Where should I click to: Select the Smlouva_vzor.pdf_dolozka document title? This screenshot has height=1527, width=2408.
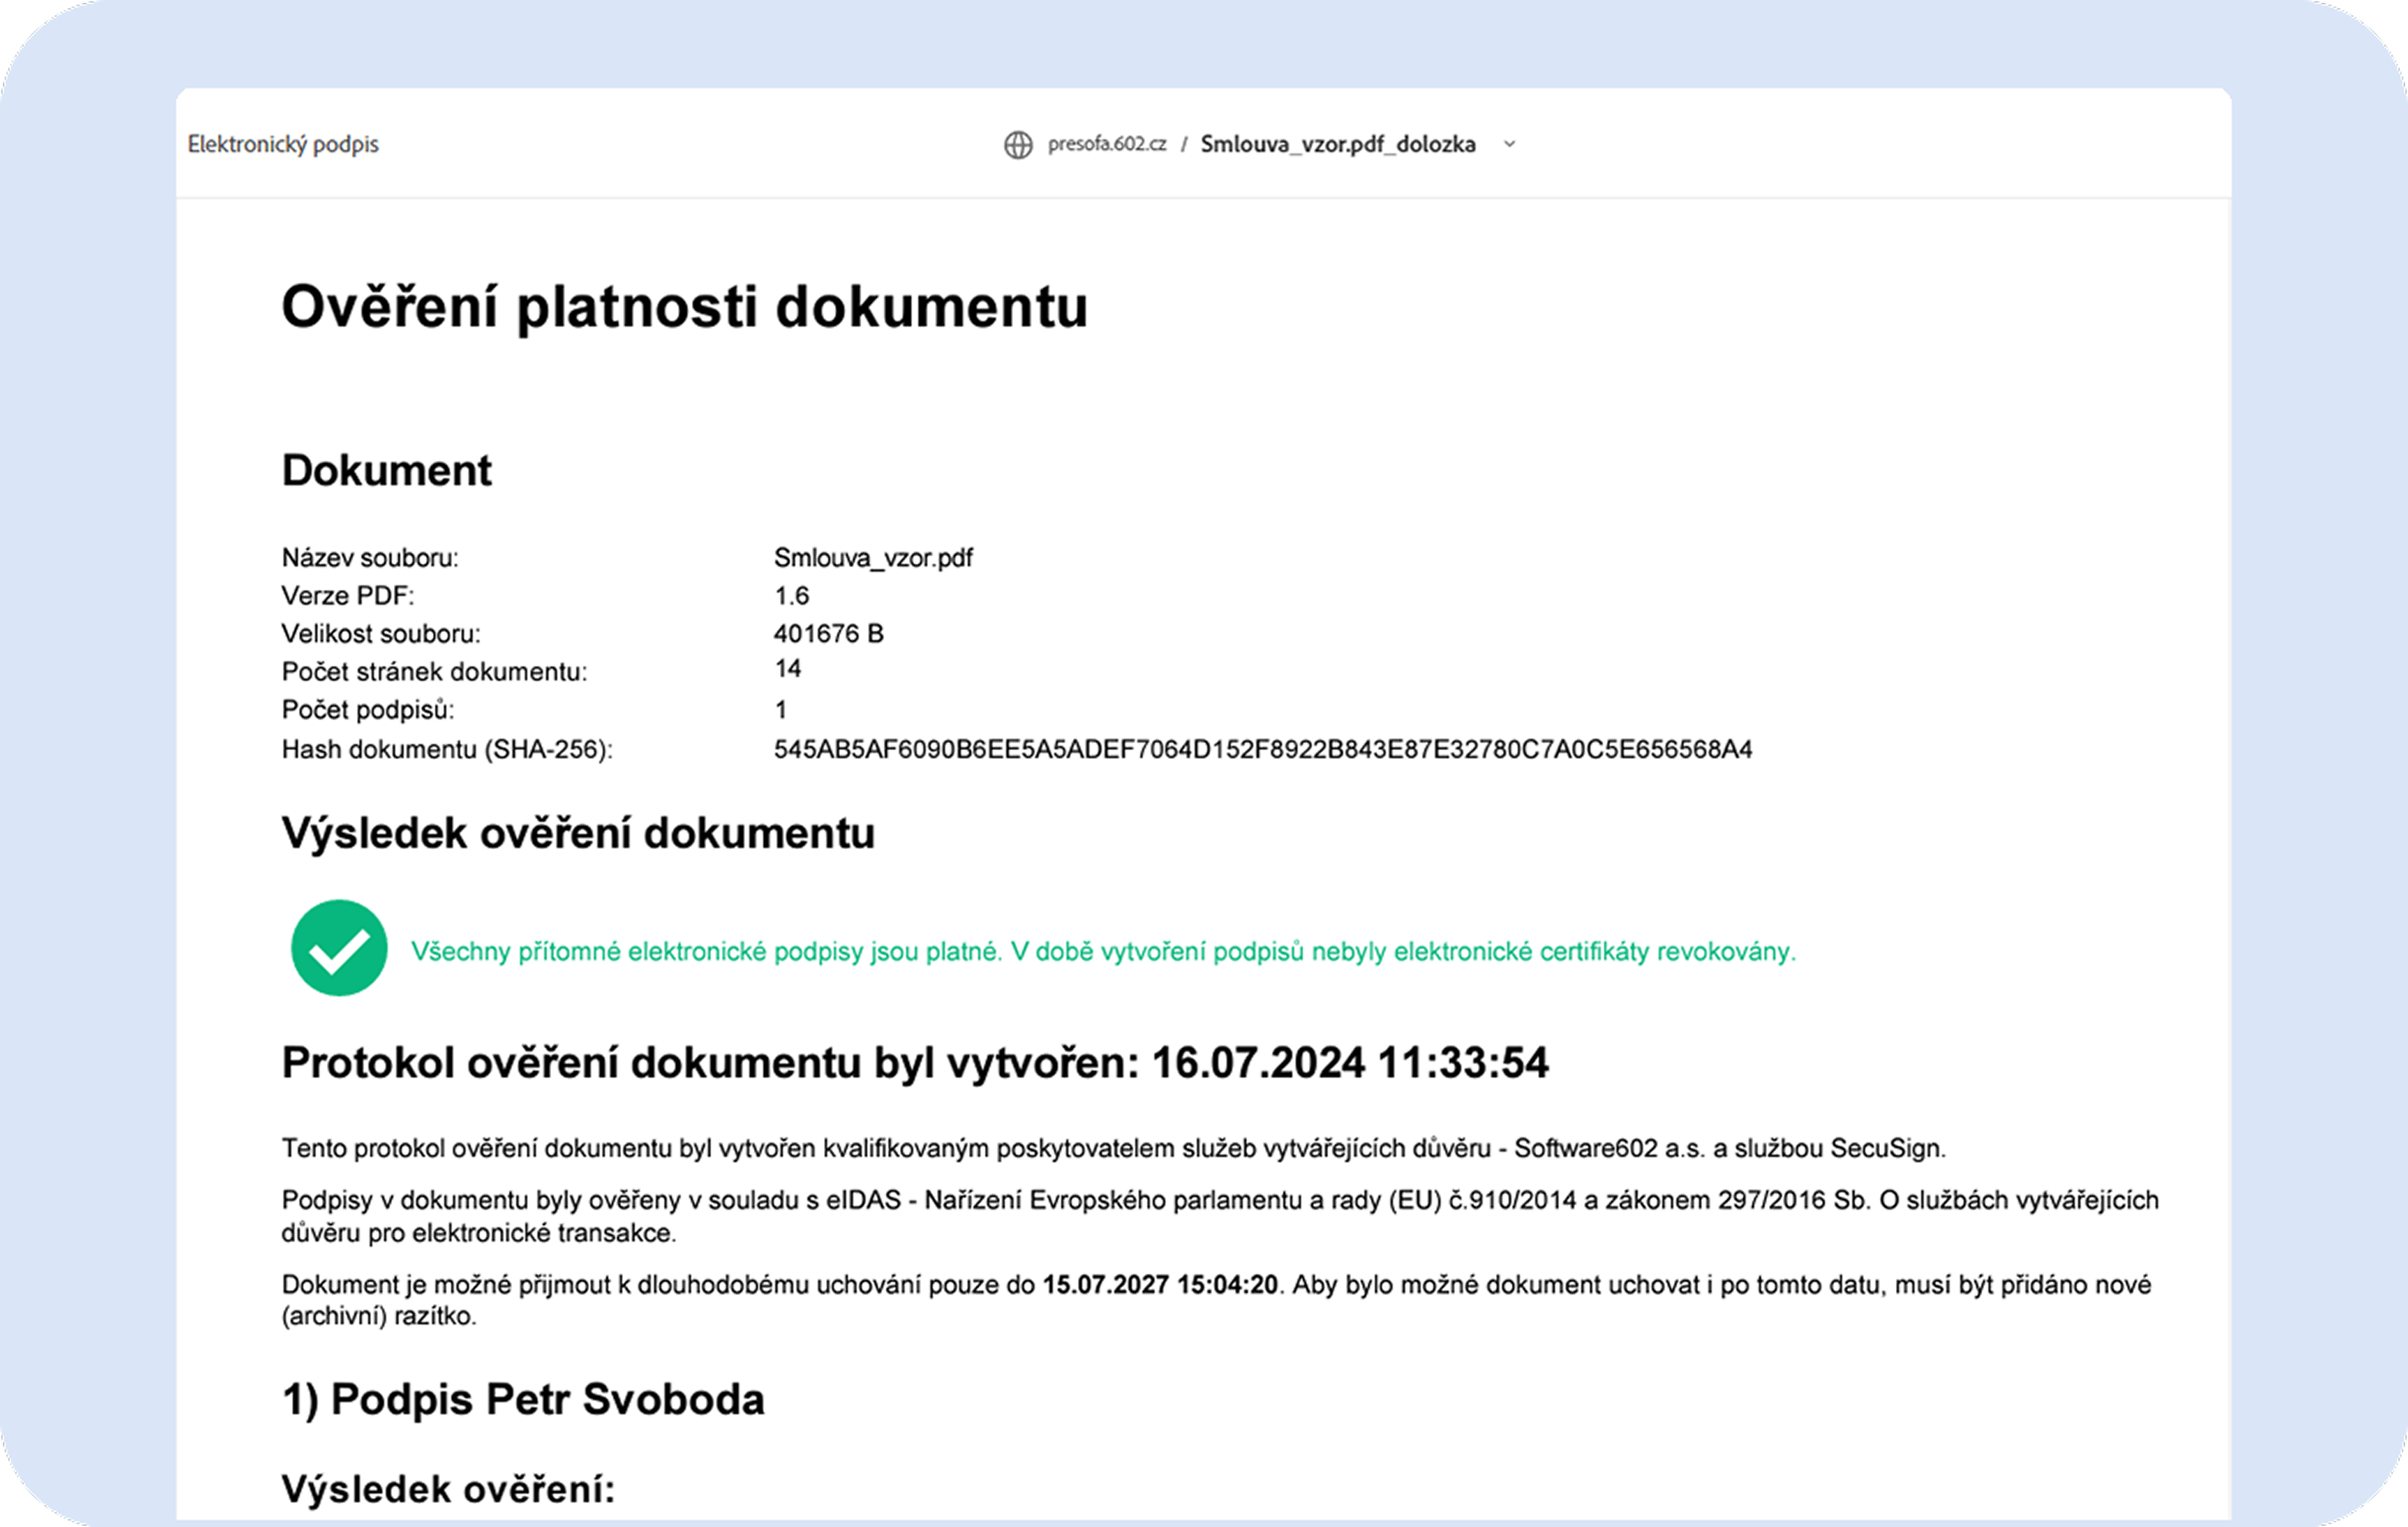[1338, 144]
